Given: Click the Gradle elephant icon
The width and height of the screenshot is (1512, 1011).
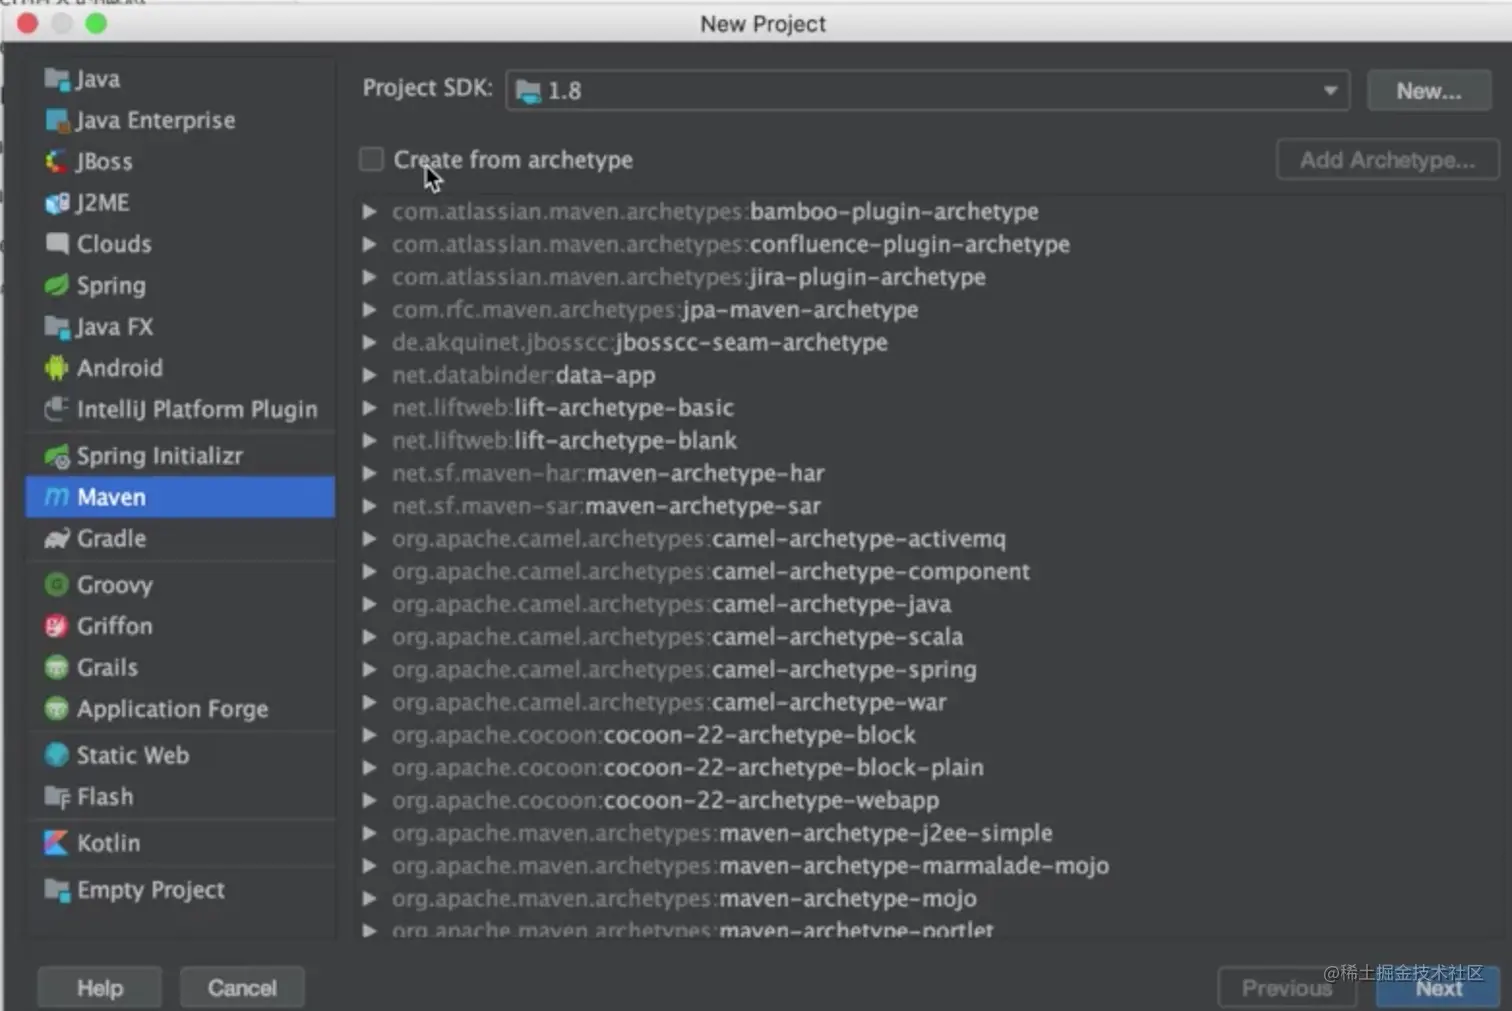Looking at the screenshot, I should 57,538.
